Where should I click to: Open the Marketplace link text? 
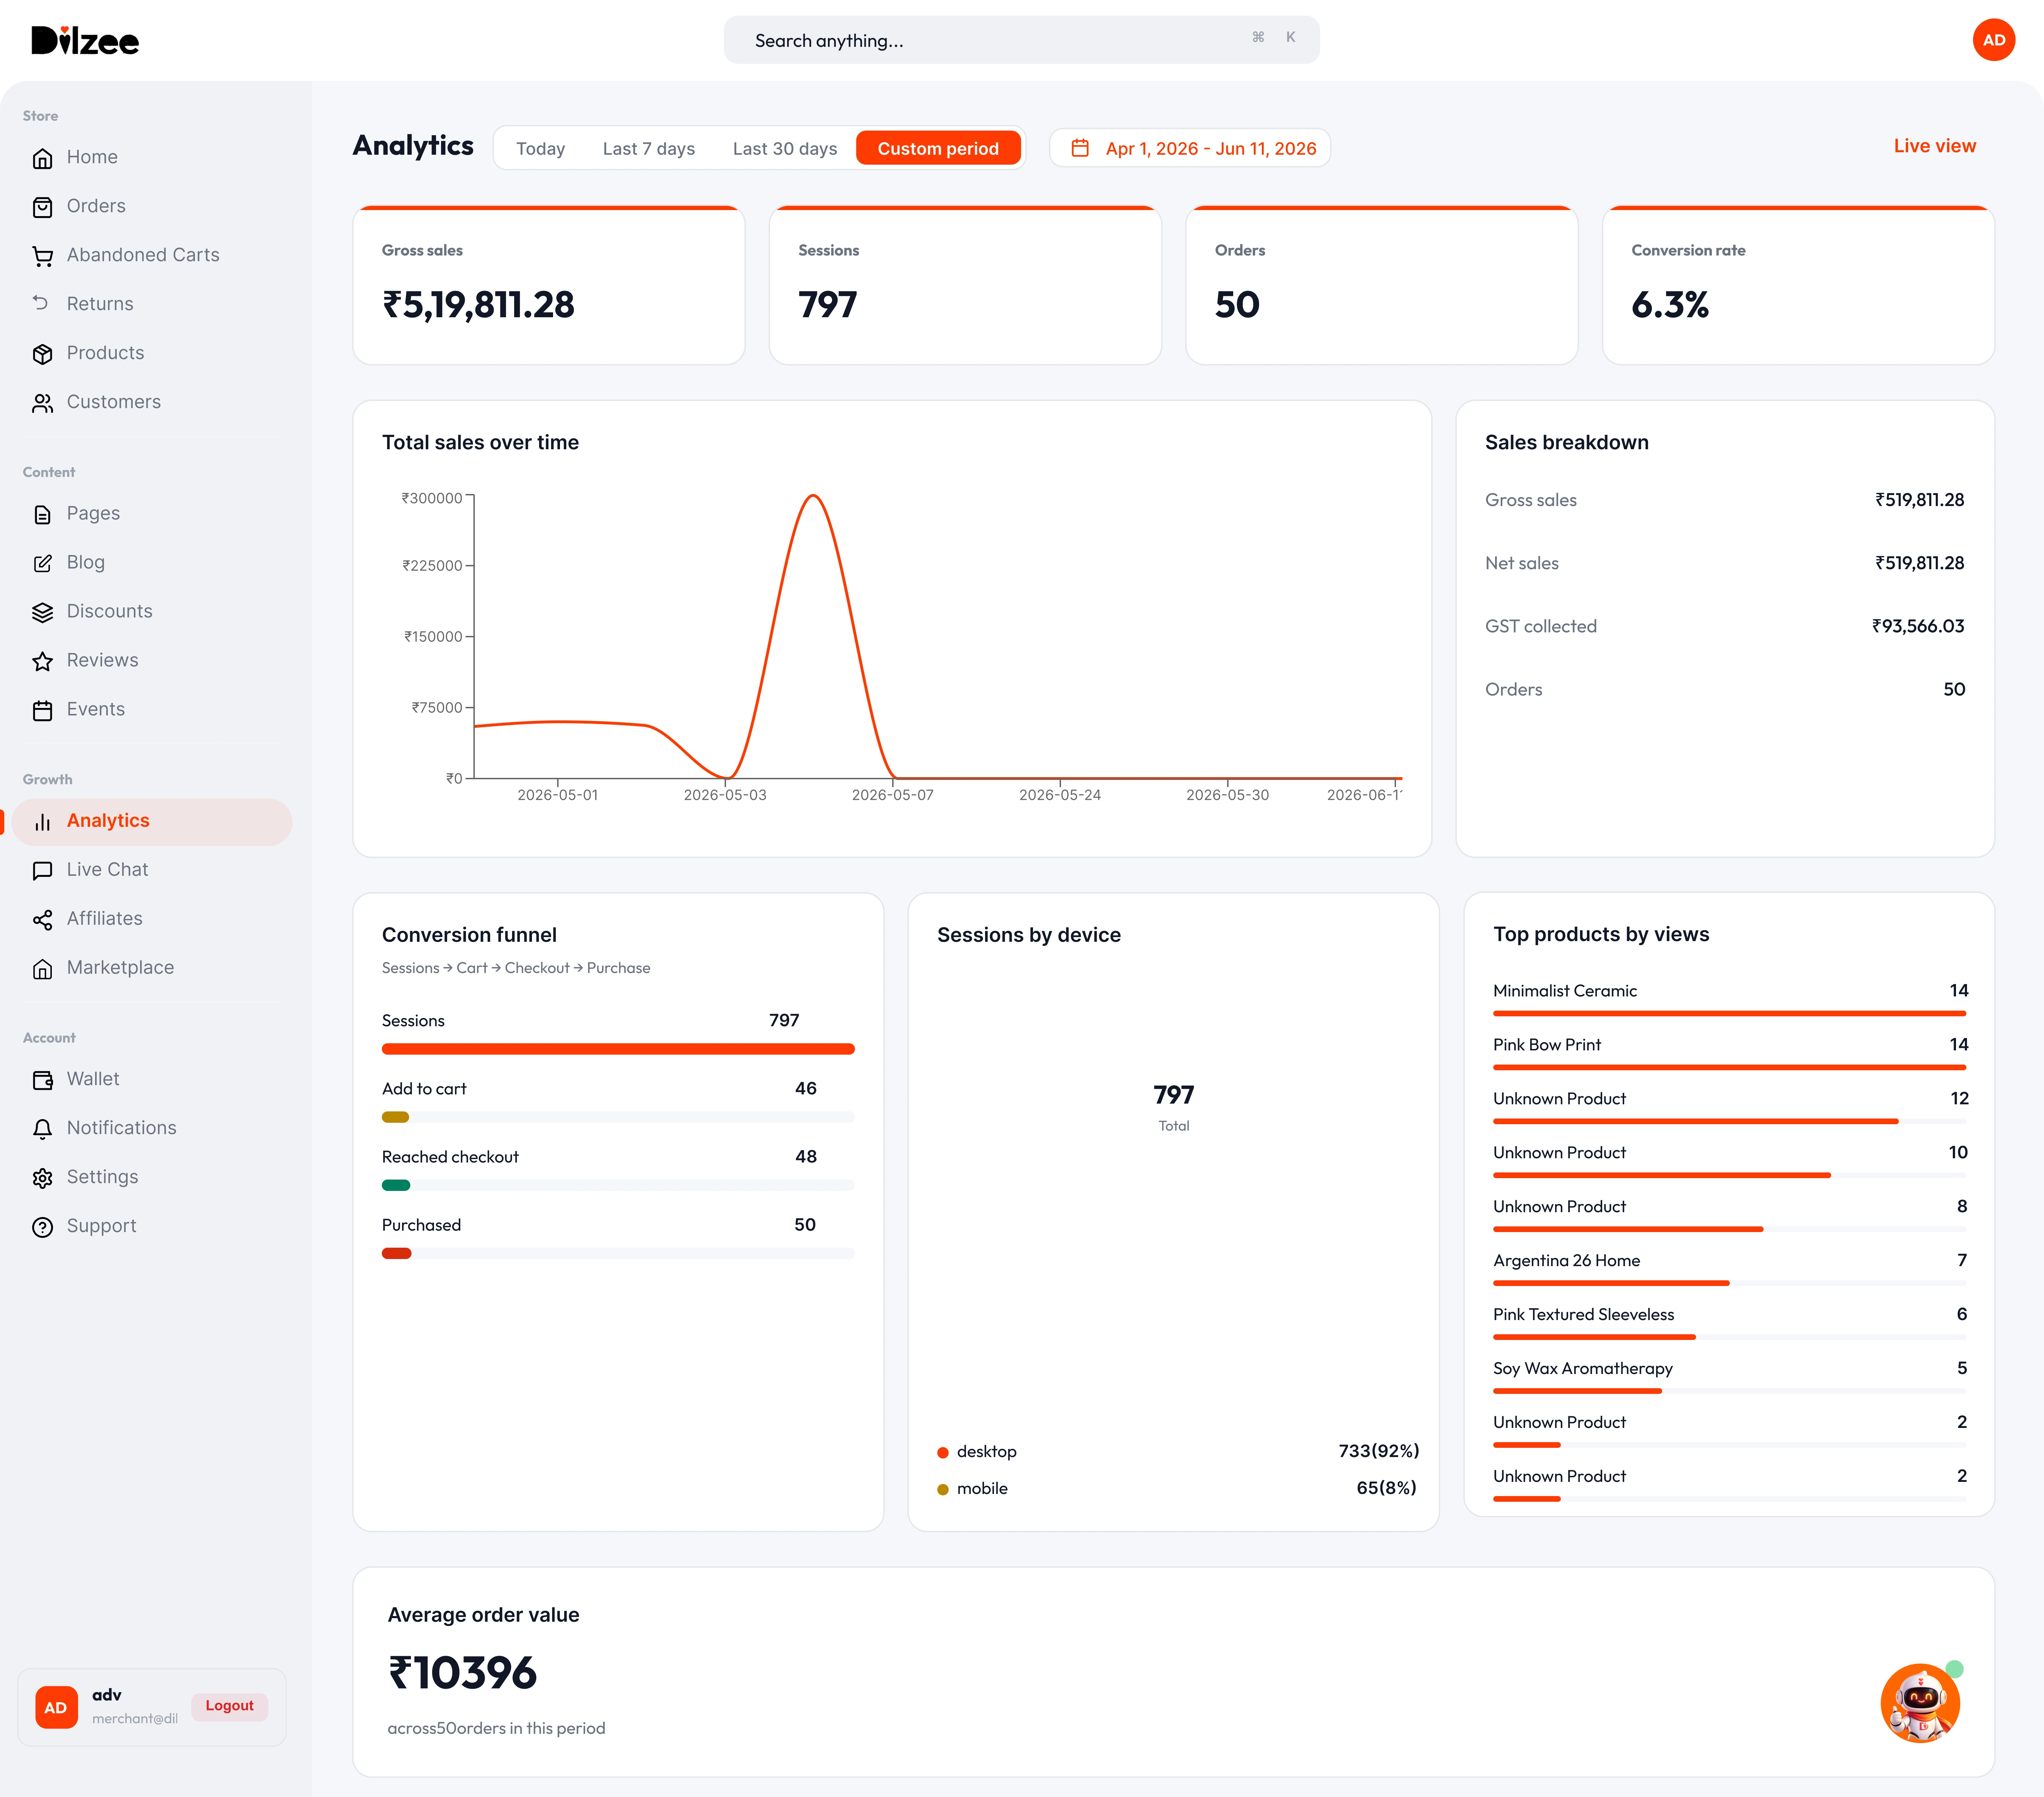click(x=120, y=968)
